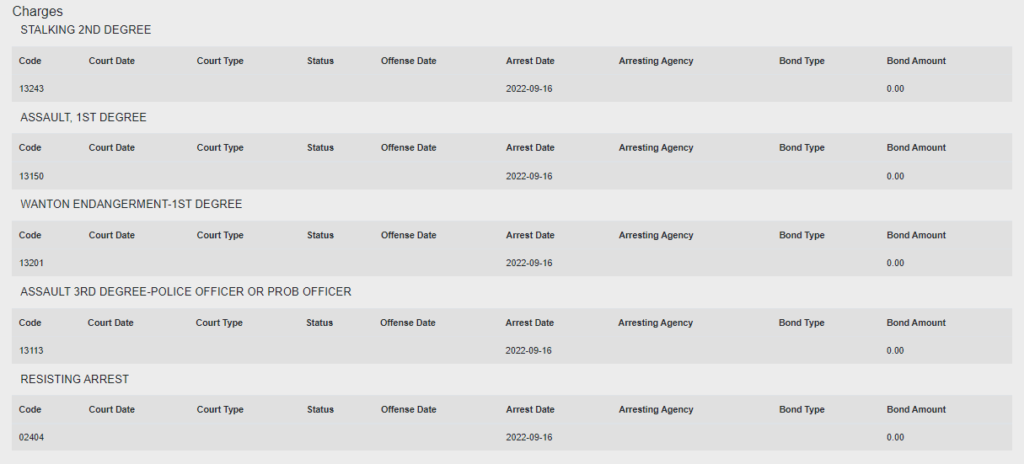Click WANTON ENDANGERMENT-1ST DEGREE charge title
Screen dimensions: 1024x464
pos(131,205)
